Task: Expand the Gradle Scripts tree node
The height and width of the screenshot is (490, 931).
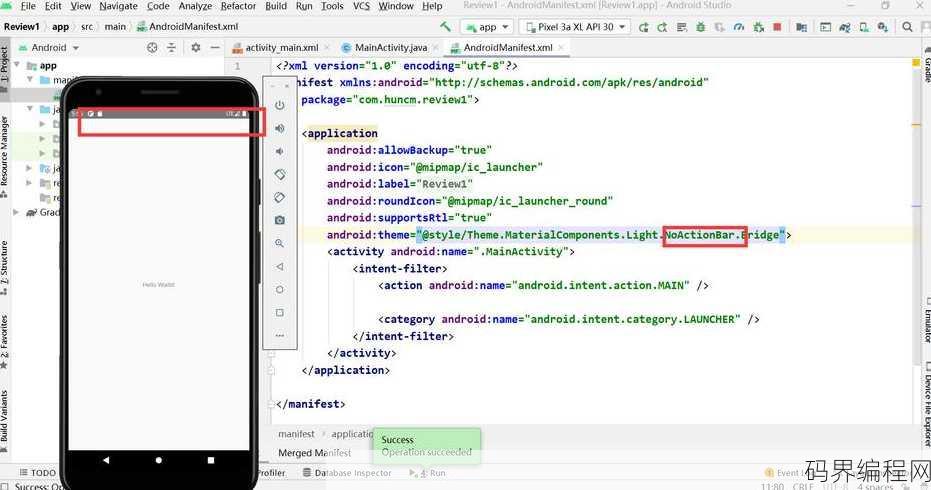Action: 16,212
